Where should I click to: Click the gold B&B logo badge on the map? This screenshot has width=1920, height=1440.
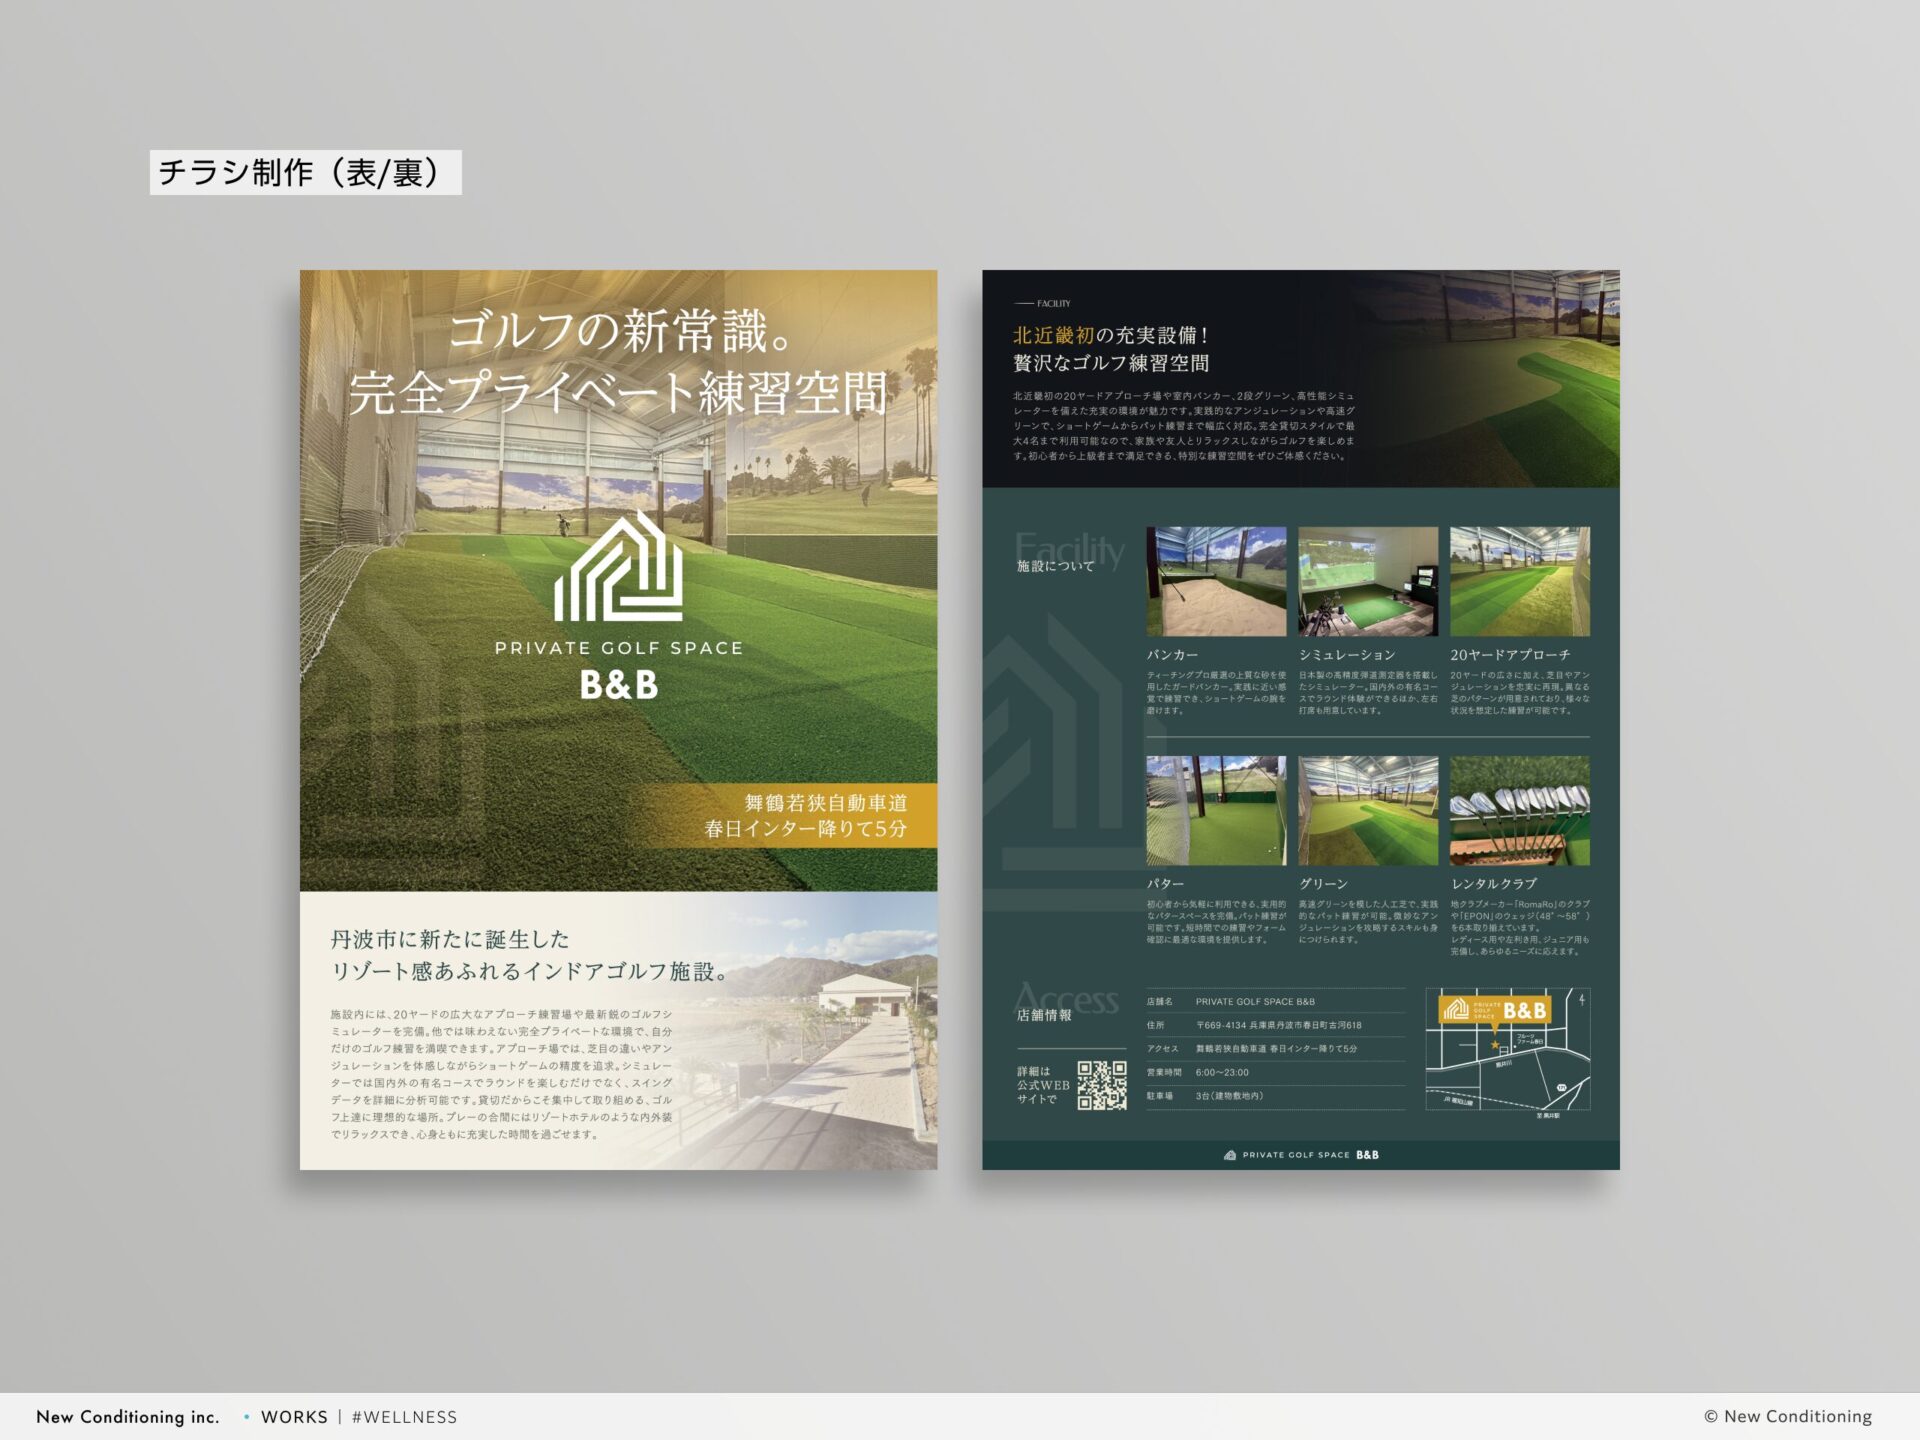click(1494, 1010)
